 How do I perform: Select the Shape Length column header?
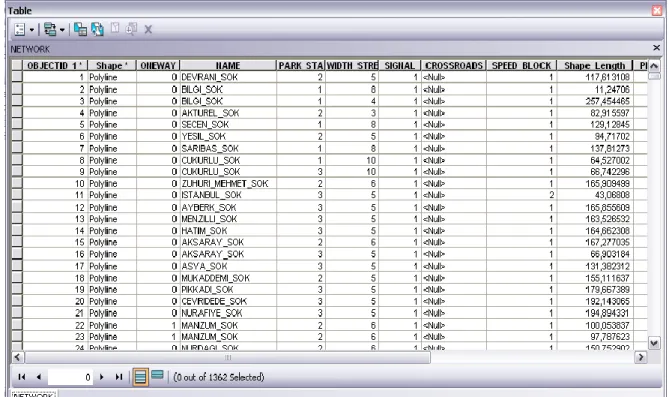594,65
